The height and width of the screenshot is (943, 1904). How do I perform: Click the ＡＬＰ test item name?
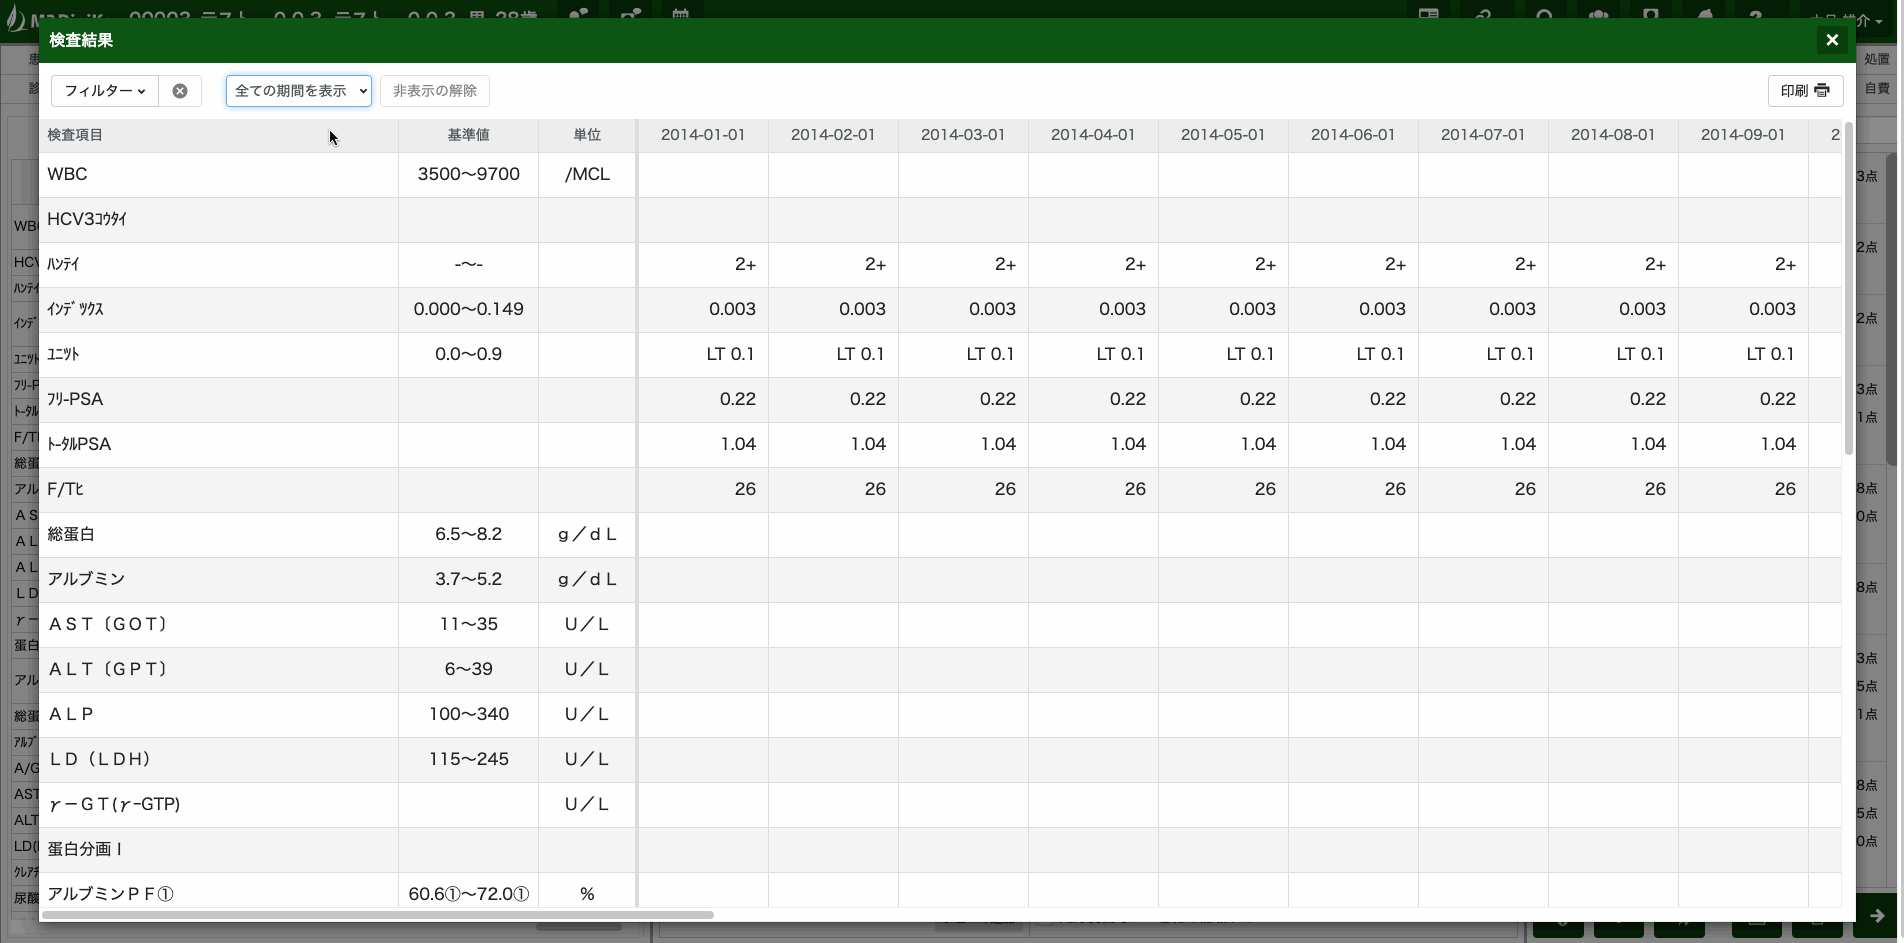(x=71, y=714)
